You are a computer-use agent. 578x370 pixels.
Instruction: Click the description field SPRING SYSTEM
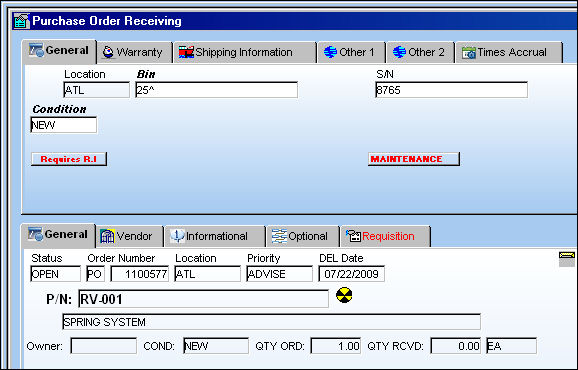pos(271,322)
